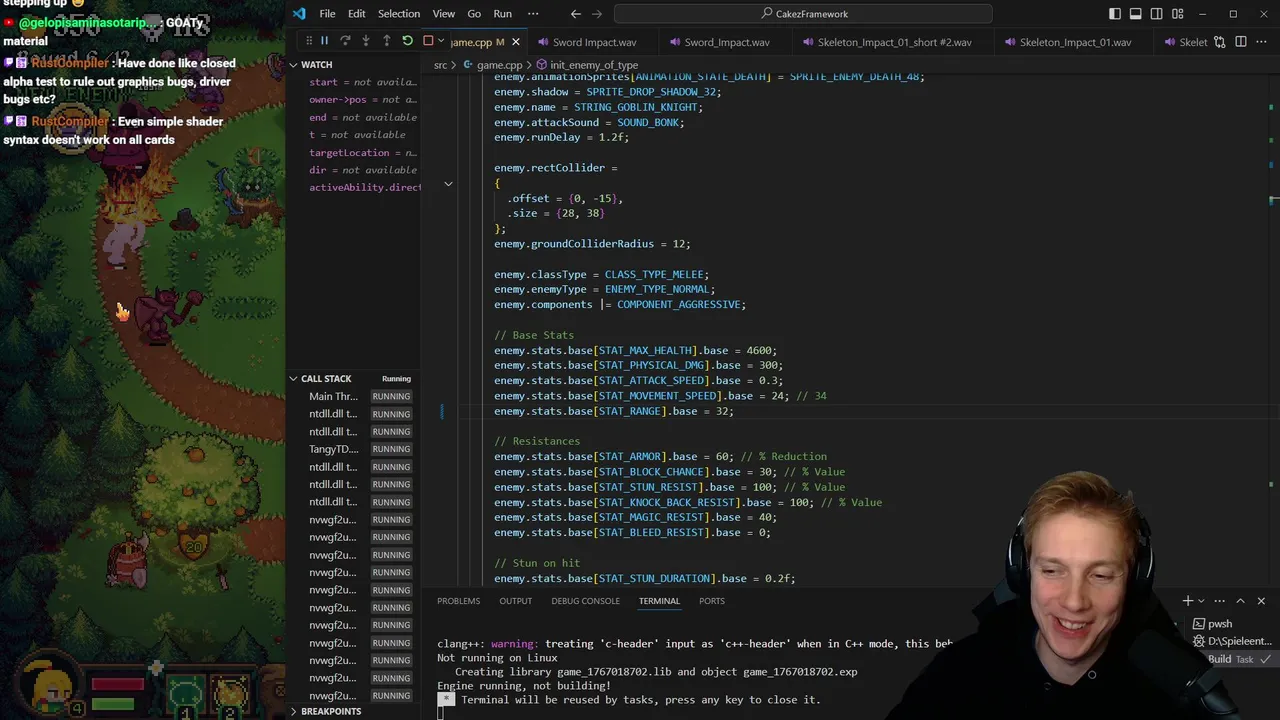Click the STAT_MAX_HEALTH value 4600 in code
This screenshot has width=1280, height=720.
(758, 350)
